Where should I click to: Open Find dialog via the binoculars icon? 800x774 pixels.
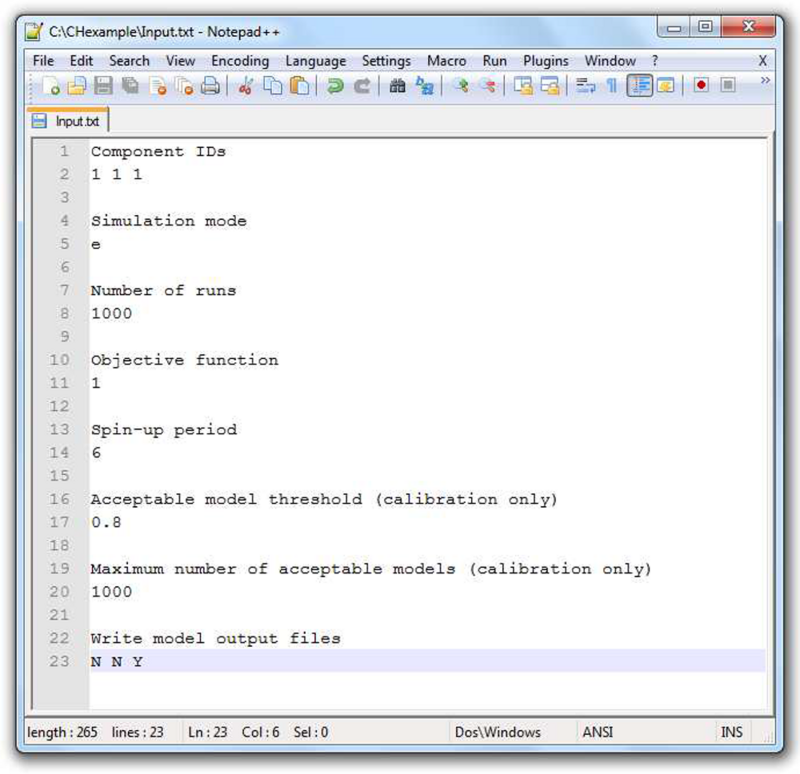[398, 85]
